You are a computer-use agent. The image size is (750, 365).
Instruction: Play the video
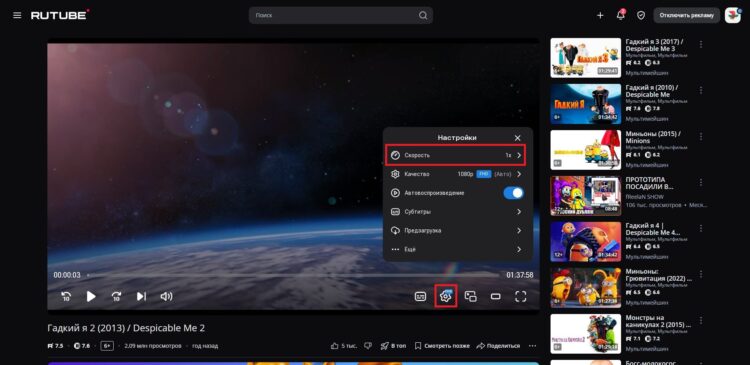(x=91, y=297)
